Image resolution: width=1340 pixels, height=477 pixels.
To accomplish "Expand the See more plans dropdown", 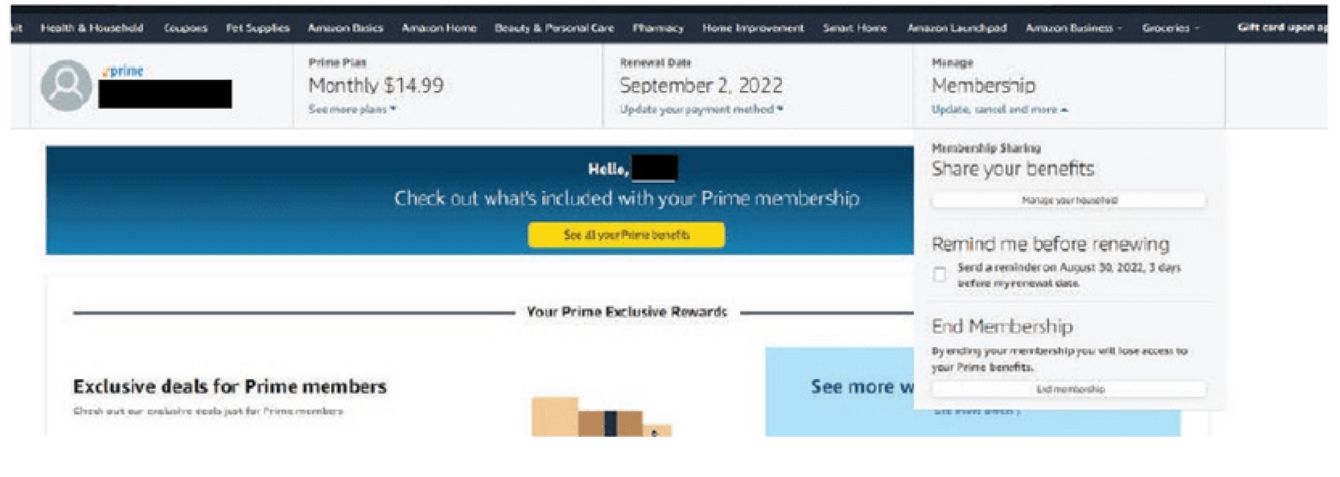I will (353, 109).
